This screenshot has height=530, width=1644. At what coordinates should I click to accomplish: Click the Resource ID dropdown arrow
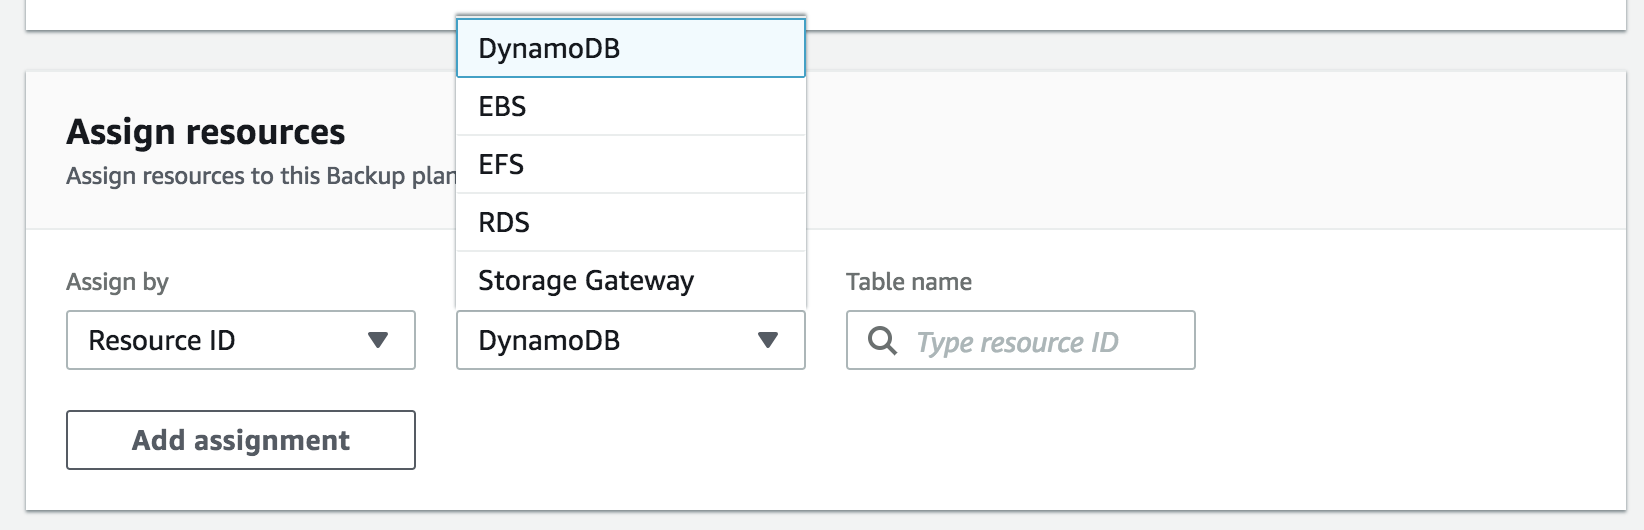click(378, 340)
